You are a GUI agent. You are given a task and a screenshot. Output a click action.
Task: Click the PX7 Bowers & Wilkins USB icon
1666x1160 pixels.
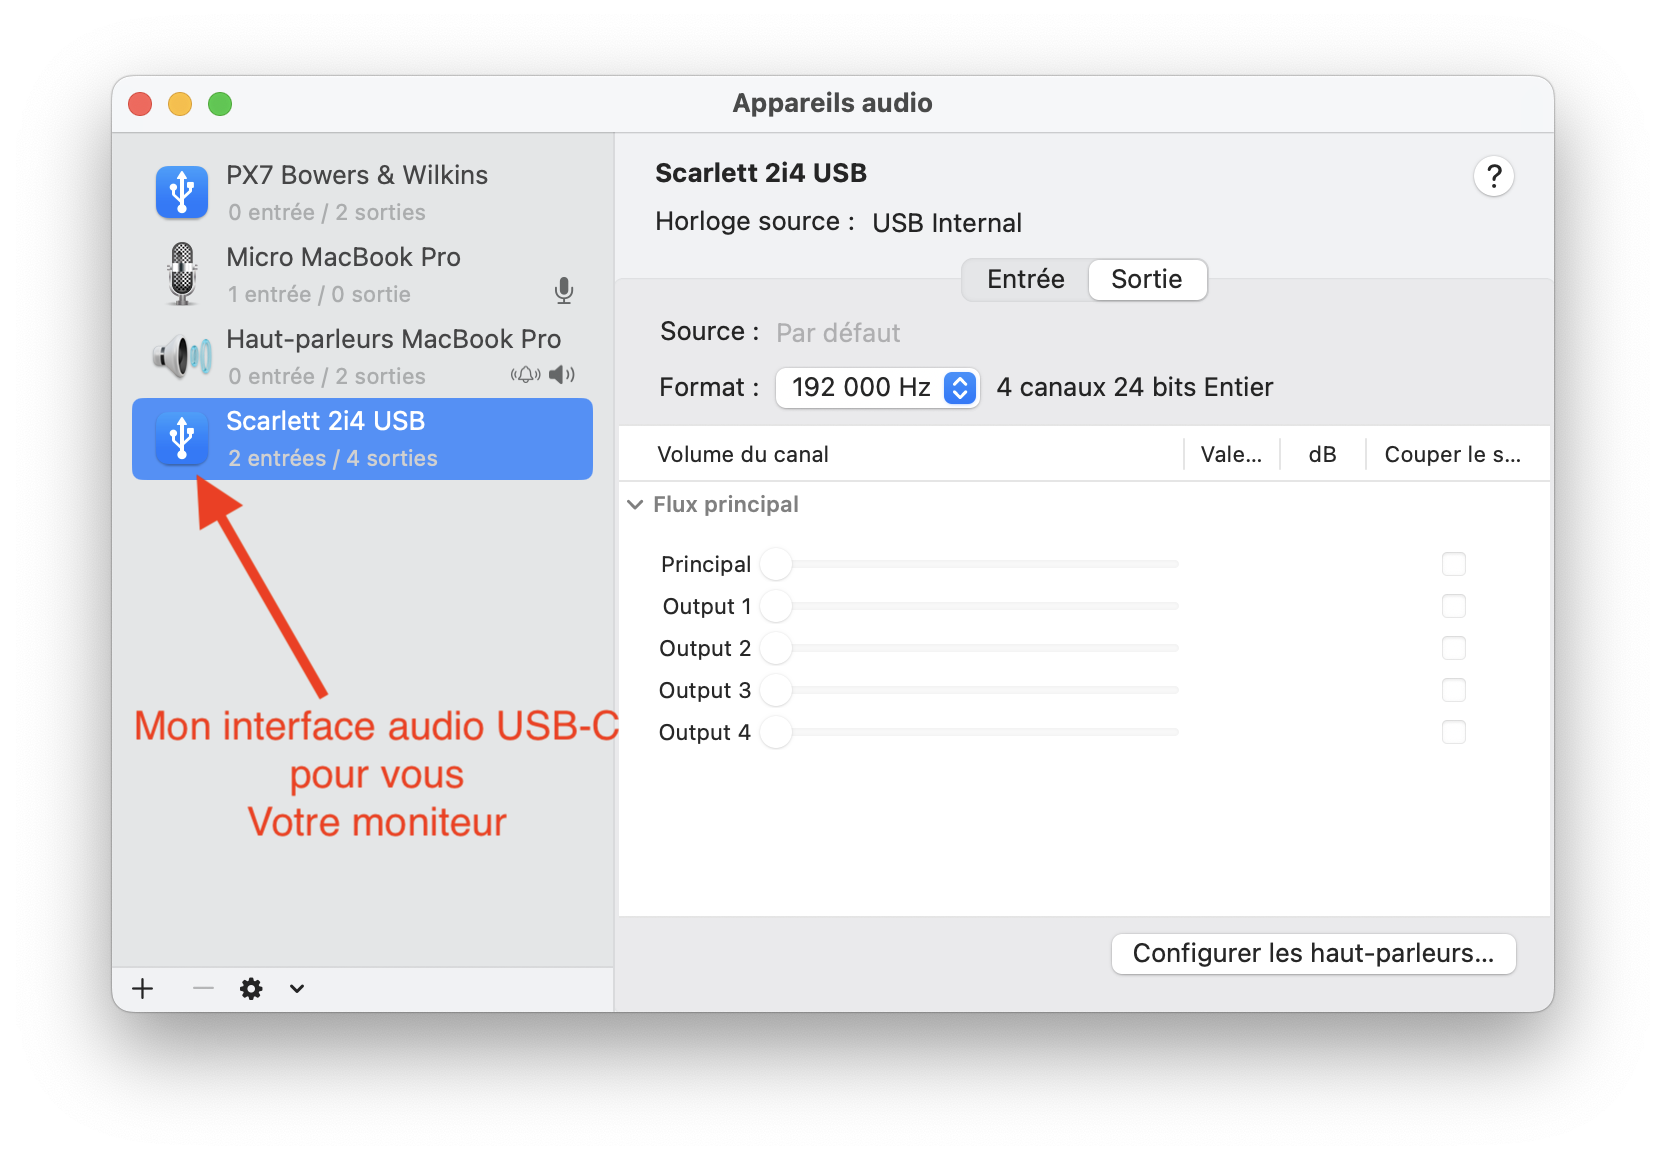coord(182,192)
